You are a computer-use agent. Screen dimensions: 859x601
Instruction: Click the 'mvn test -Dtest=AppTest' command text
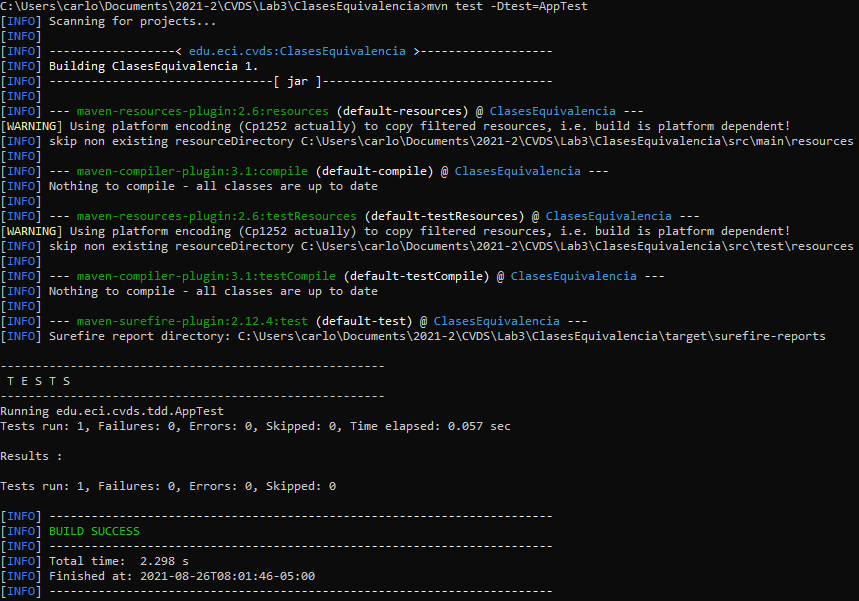click(507, 7)
